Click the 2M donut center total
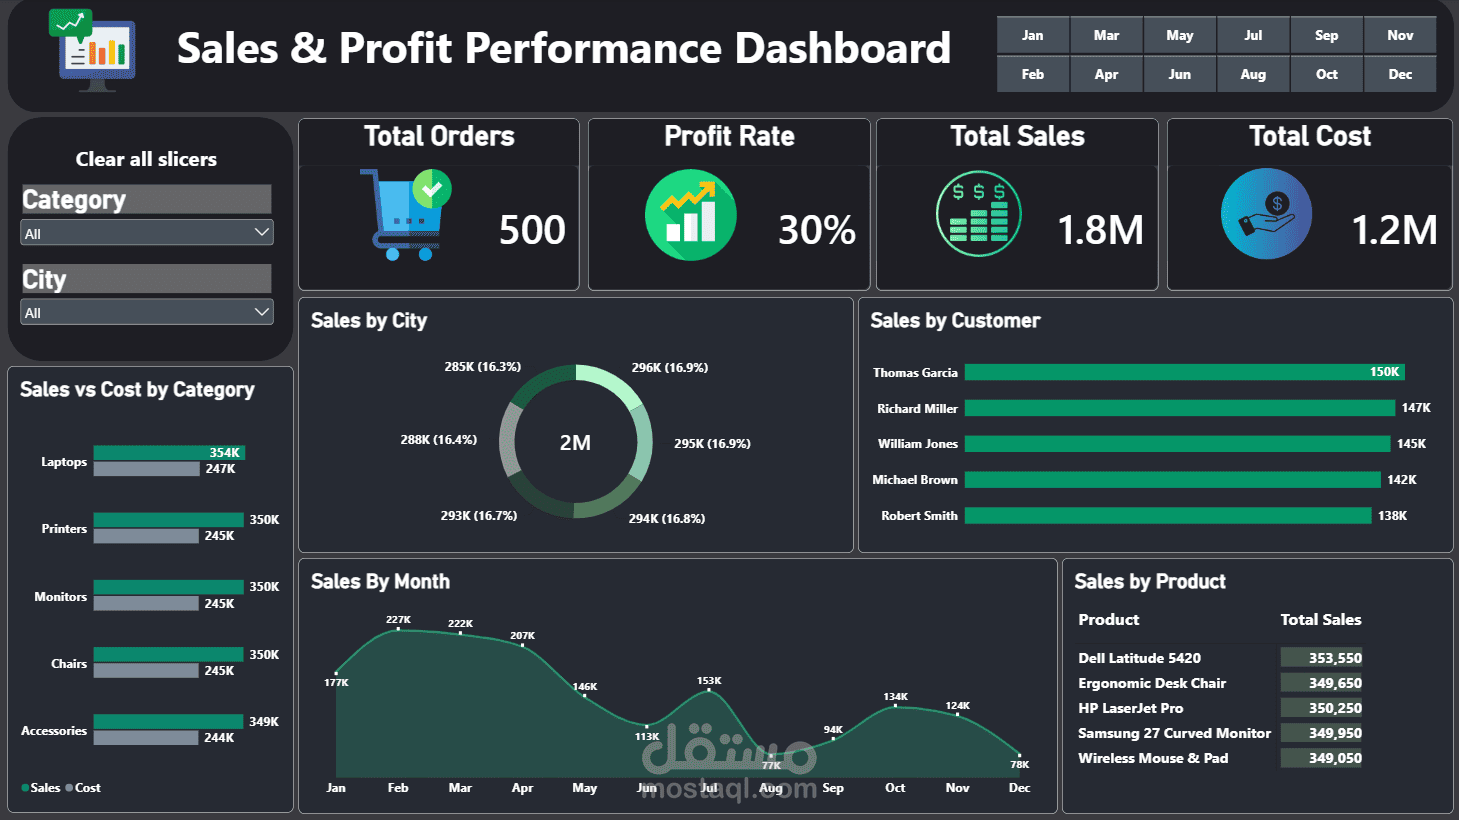 [575, 442]
